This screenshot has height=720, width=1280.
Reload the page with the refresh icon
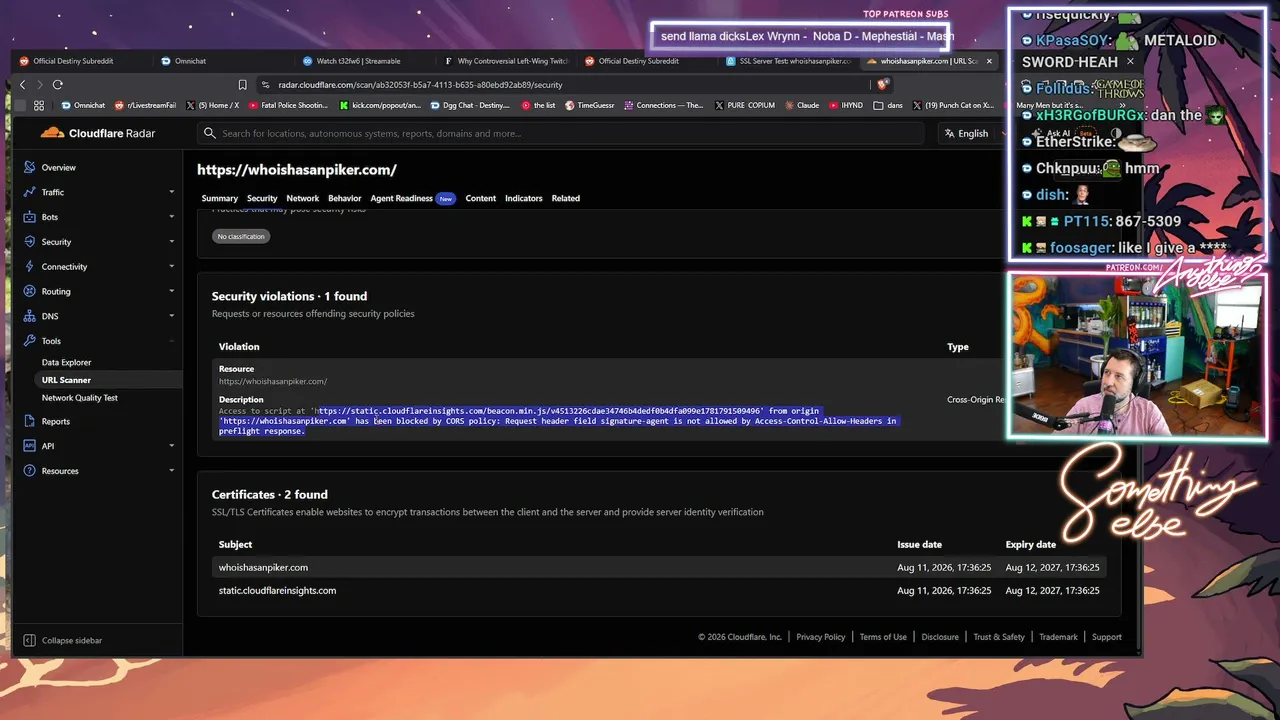(x=58, y=85)
